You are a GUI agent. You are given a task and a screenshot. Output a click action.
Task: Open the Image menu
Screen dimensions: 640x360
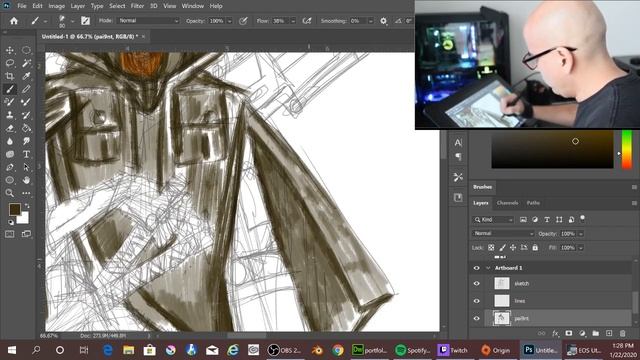pyautogui.click(x=57, y=6)
